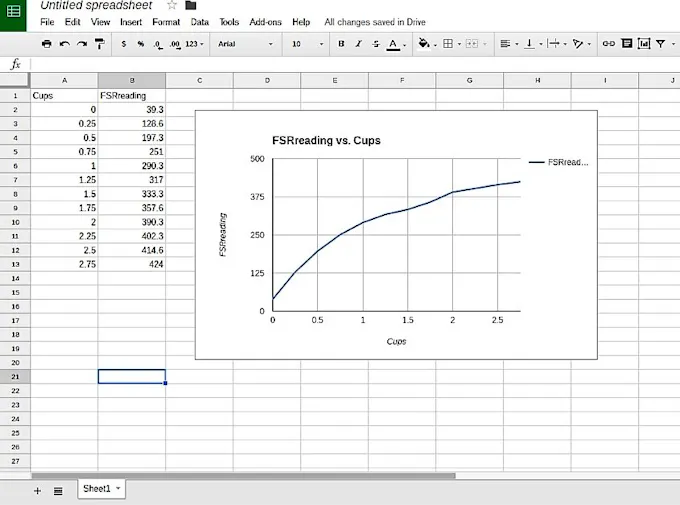Open the Add-ons menu
The image size is (680, 505).
coord(265,22)
